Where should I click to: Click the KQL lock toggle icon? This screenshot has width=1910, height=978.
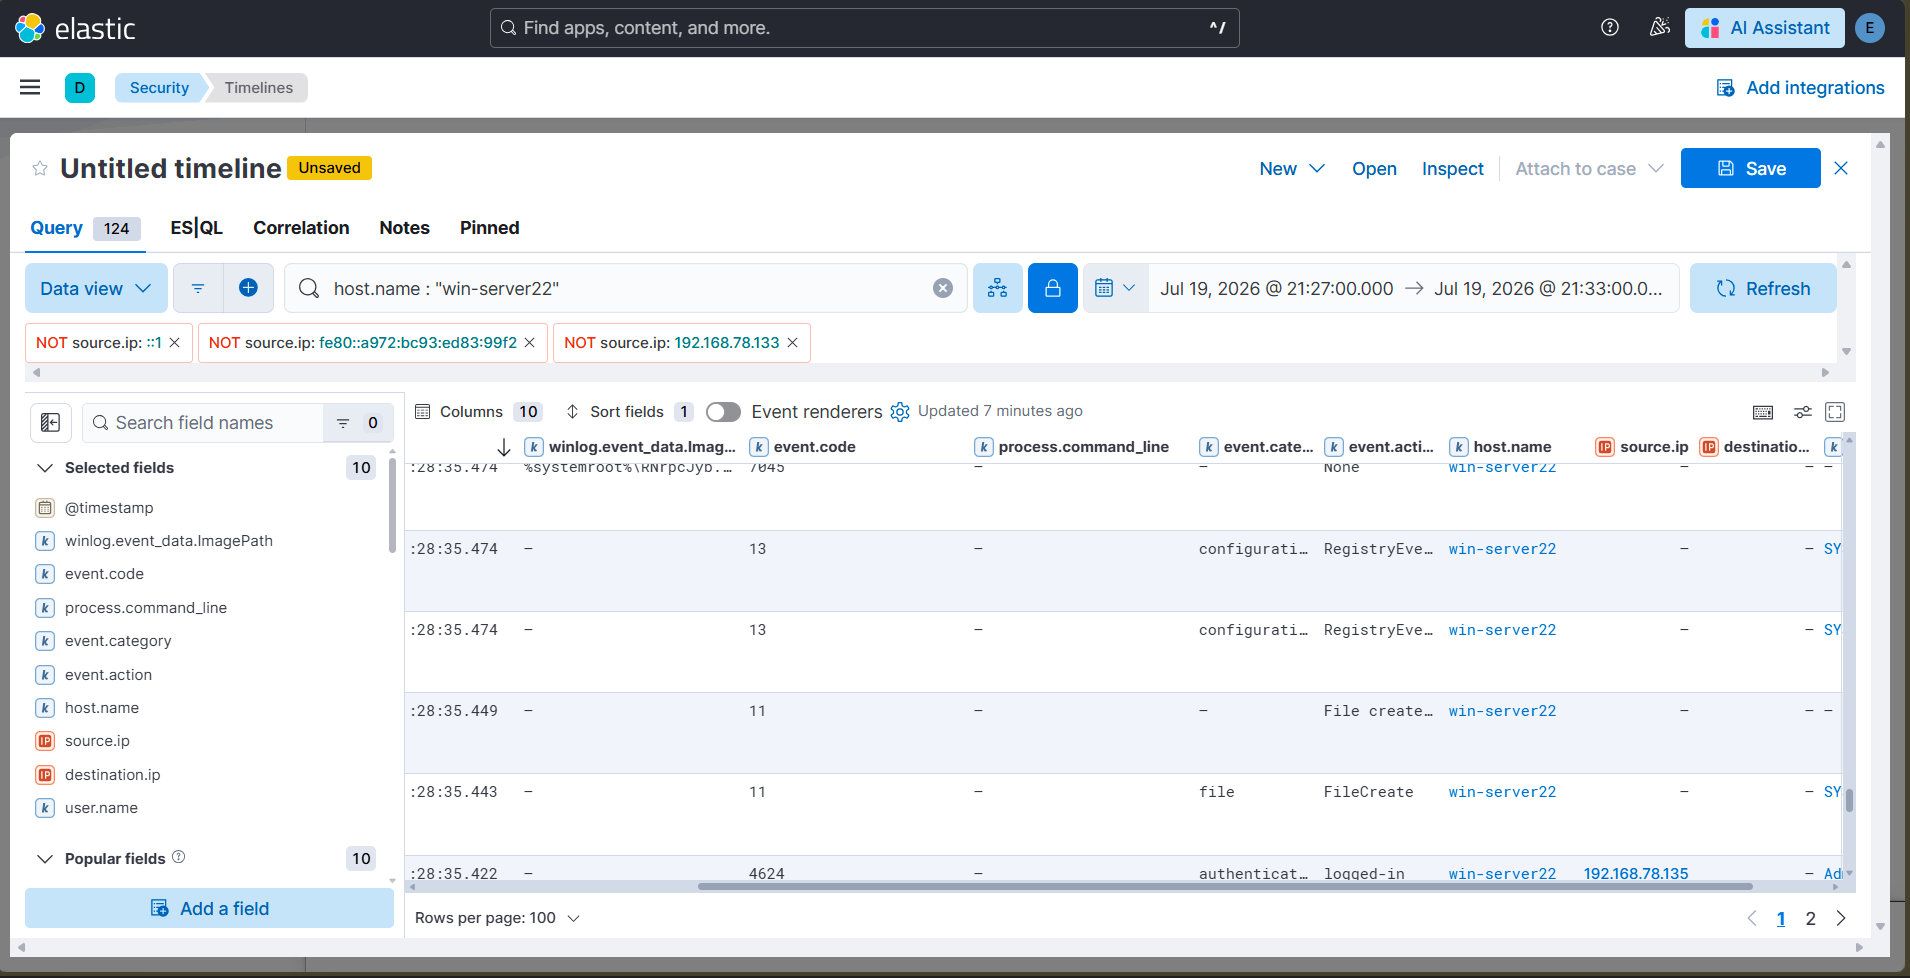(x=1053, y=288)
